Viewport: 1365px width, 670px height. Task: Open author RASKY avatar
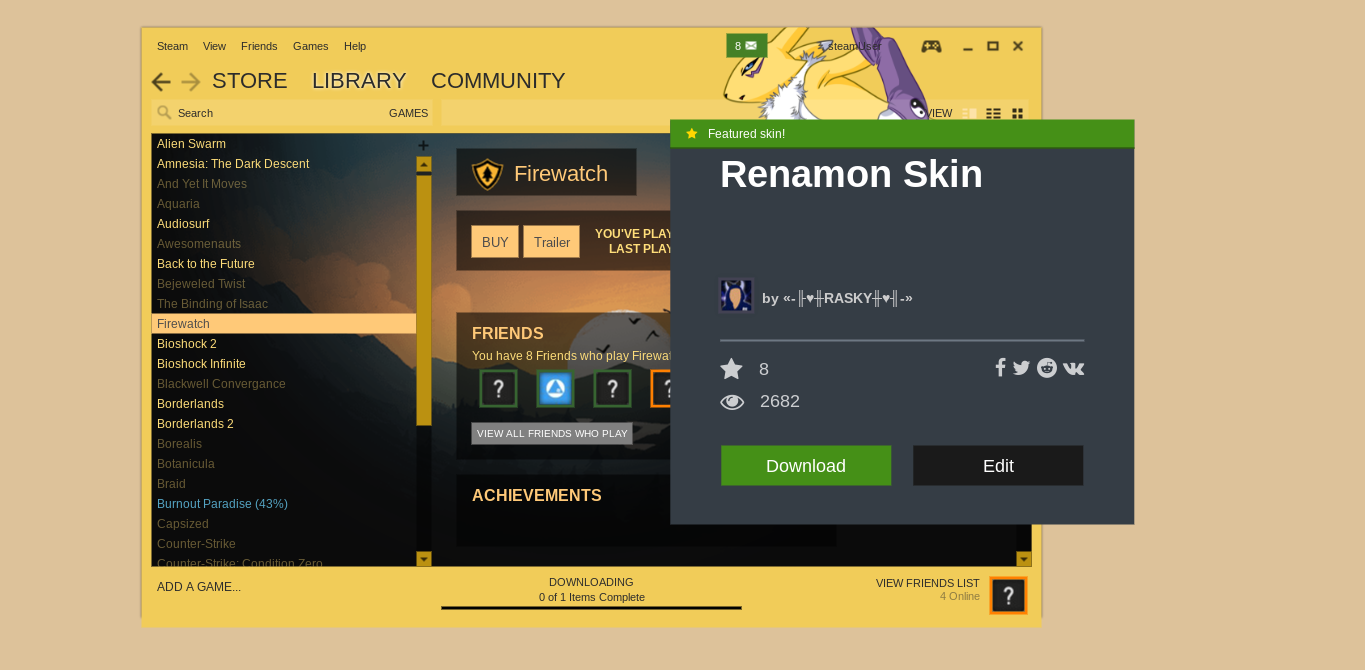point(735,296)
